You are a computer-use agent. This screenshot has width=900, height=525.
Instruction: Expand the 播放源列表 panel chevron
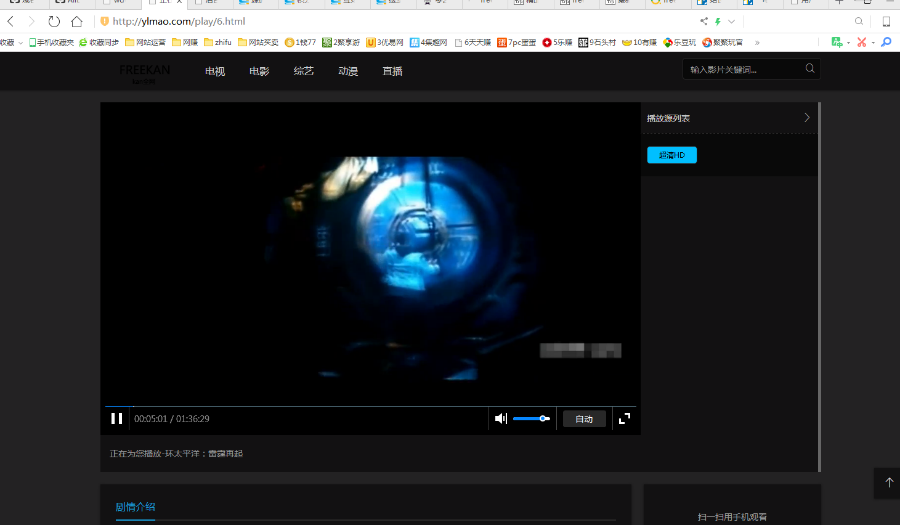tap(807, 118)
